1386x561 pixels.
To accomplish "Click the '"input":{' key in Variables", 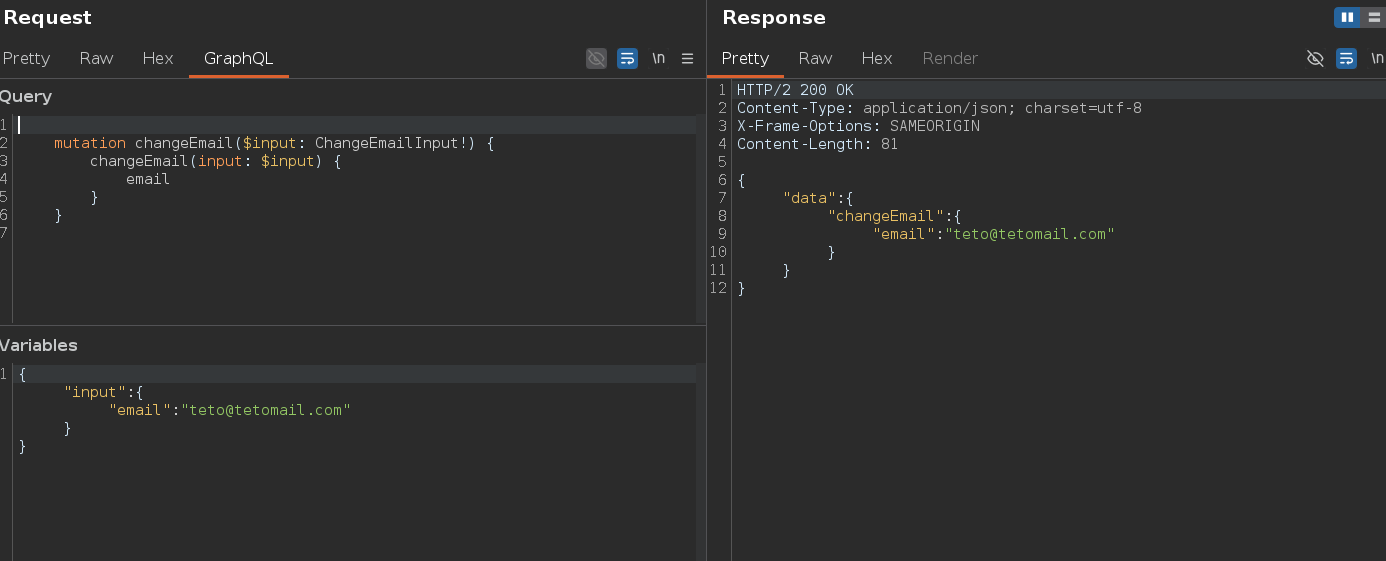I will click(x=104, y=392).
